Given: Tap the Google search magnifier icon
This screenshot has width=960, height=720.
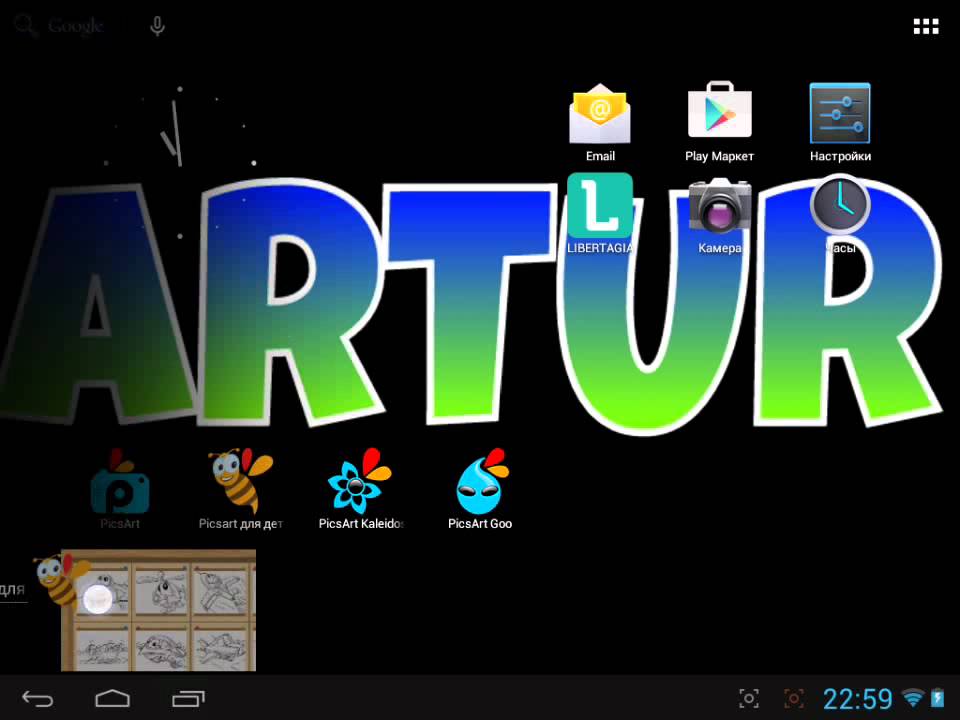Looking at the screenshot, I should (x=24, y=26).
